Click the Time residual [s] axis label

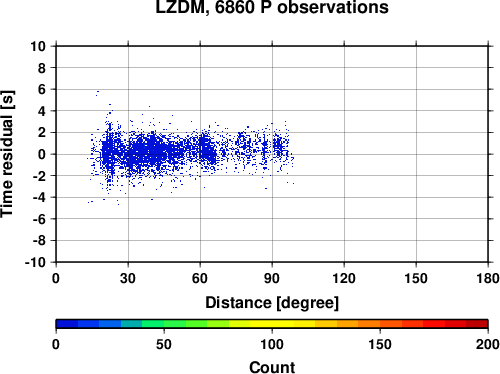(7, 154)
